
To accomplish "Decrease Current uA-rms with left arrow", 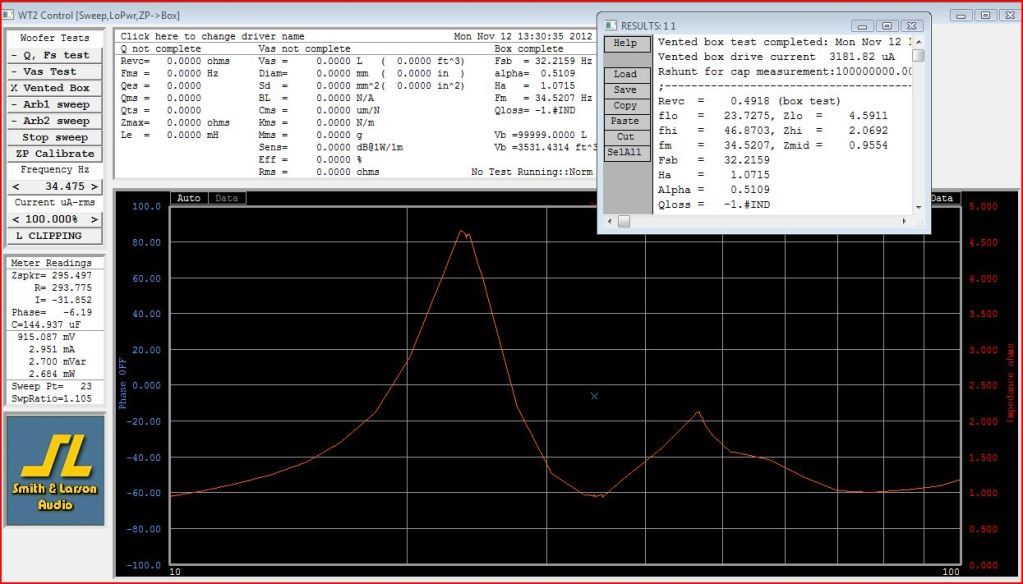I will pos(15,219).
